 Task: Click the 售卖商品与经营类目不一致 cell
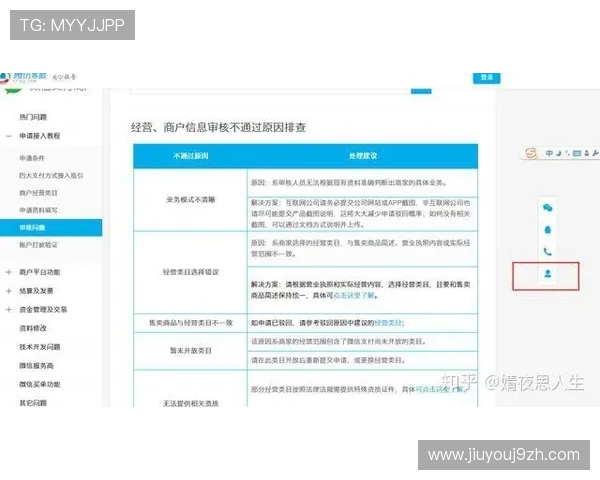pos(191,323)
